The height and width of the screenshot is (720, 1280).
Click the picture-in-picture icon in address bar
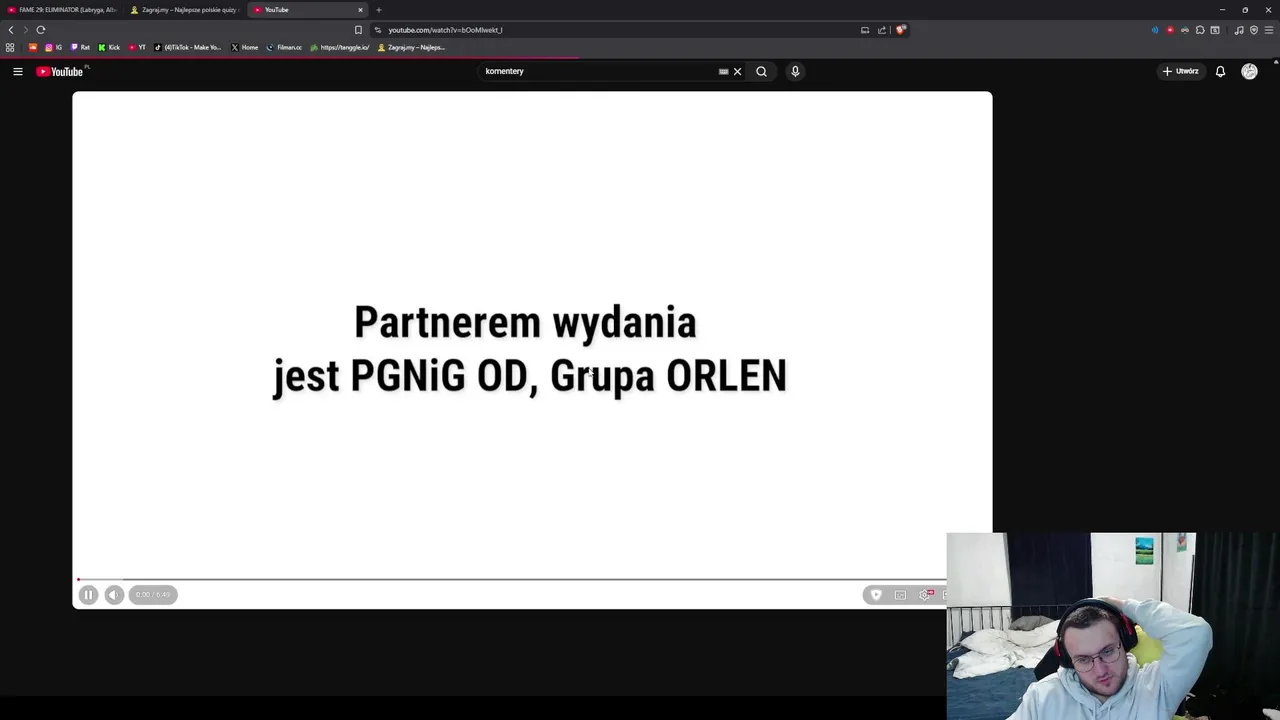[865, 30]
